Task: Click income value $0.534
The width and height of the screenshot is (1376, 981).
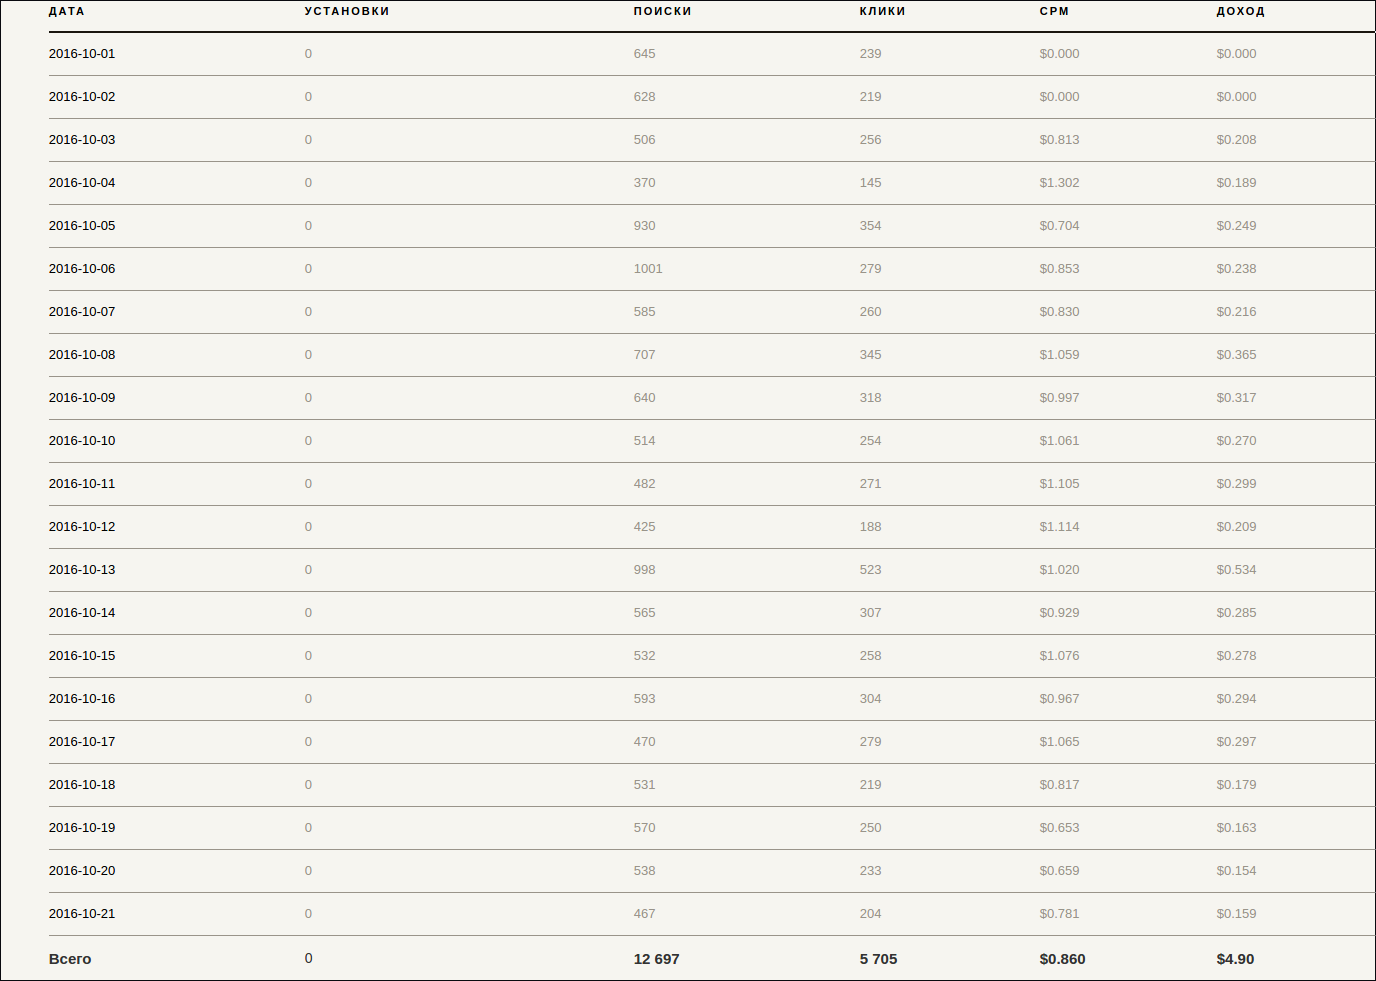Action: (1236, 570)
